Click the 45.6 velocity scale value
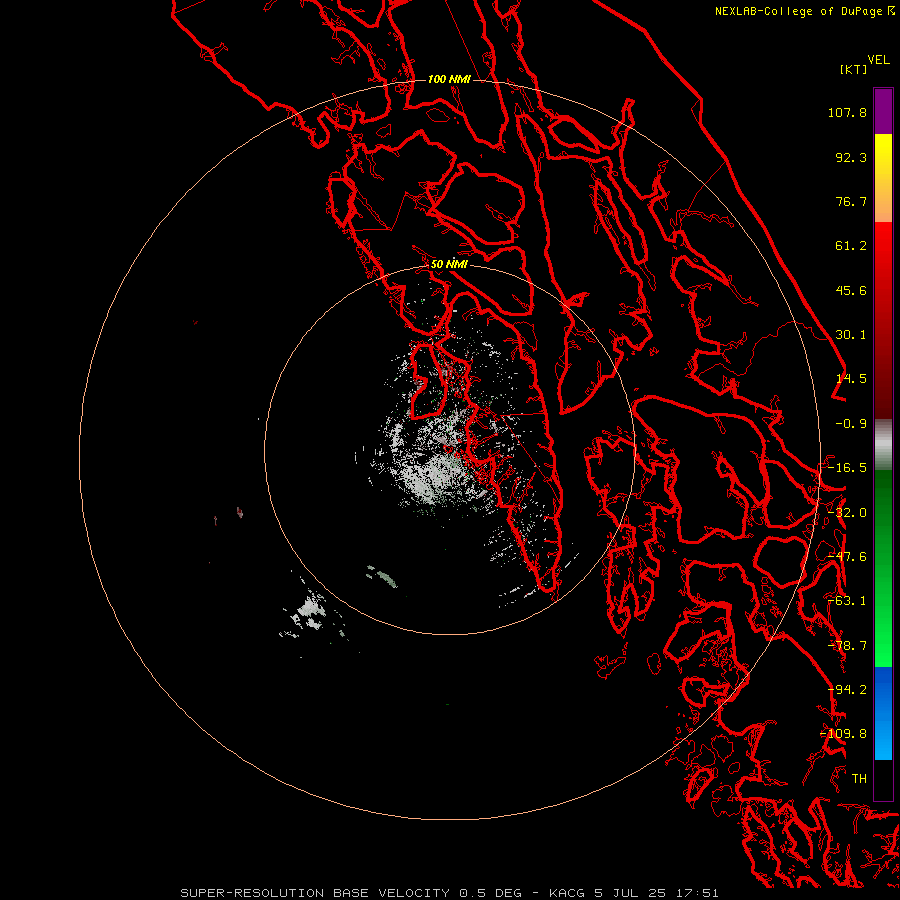The height and width of the screenshot is (900, 900). [x=851, y=290]
